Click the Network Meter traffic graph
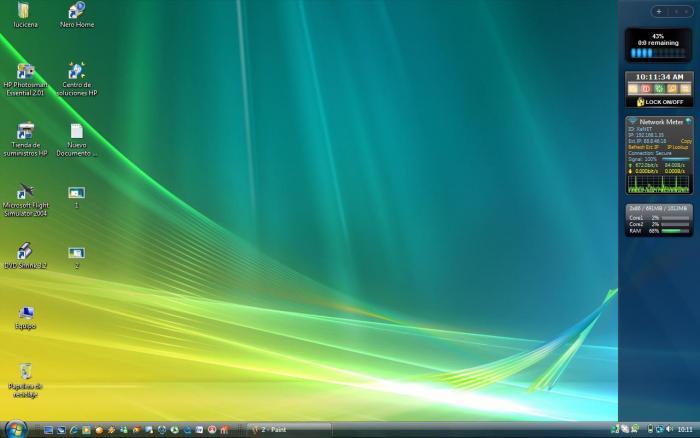Viewport: 700px width, 438px height. 658,184
